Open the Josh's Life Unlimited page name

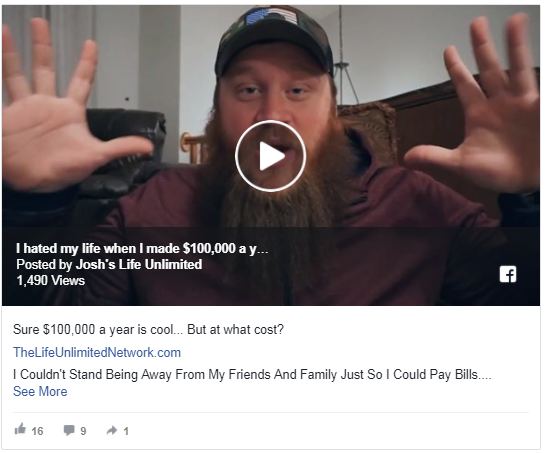pos(139,264)
